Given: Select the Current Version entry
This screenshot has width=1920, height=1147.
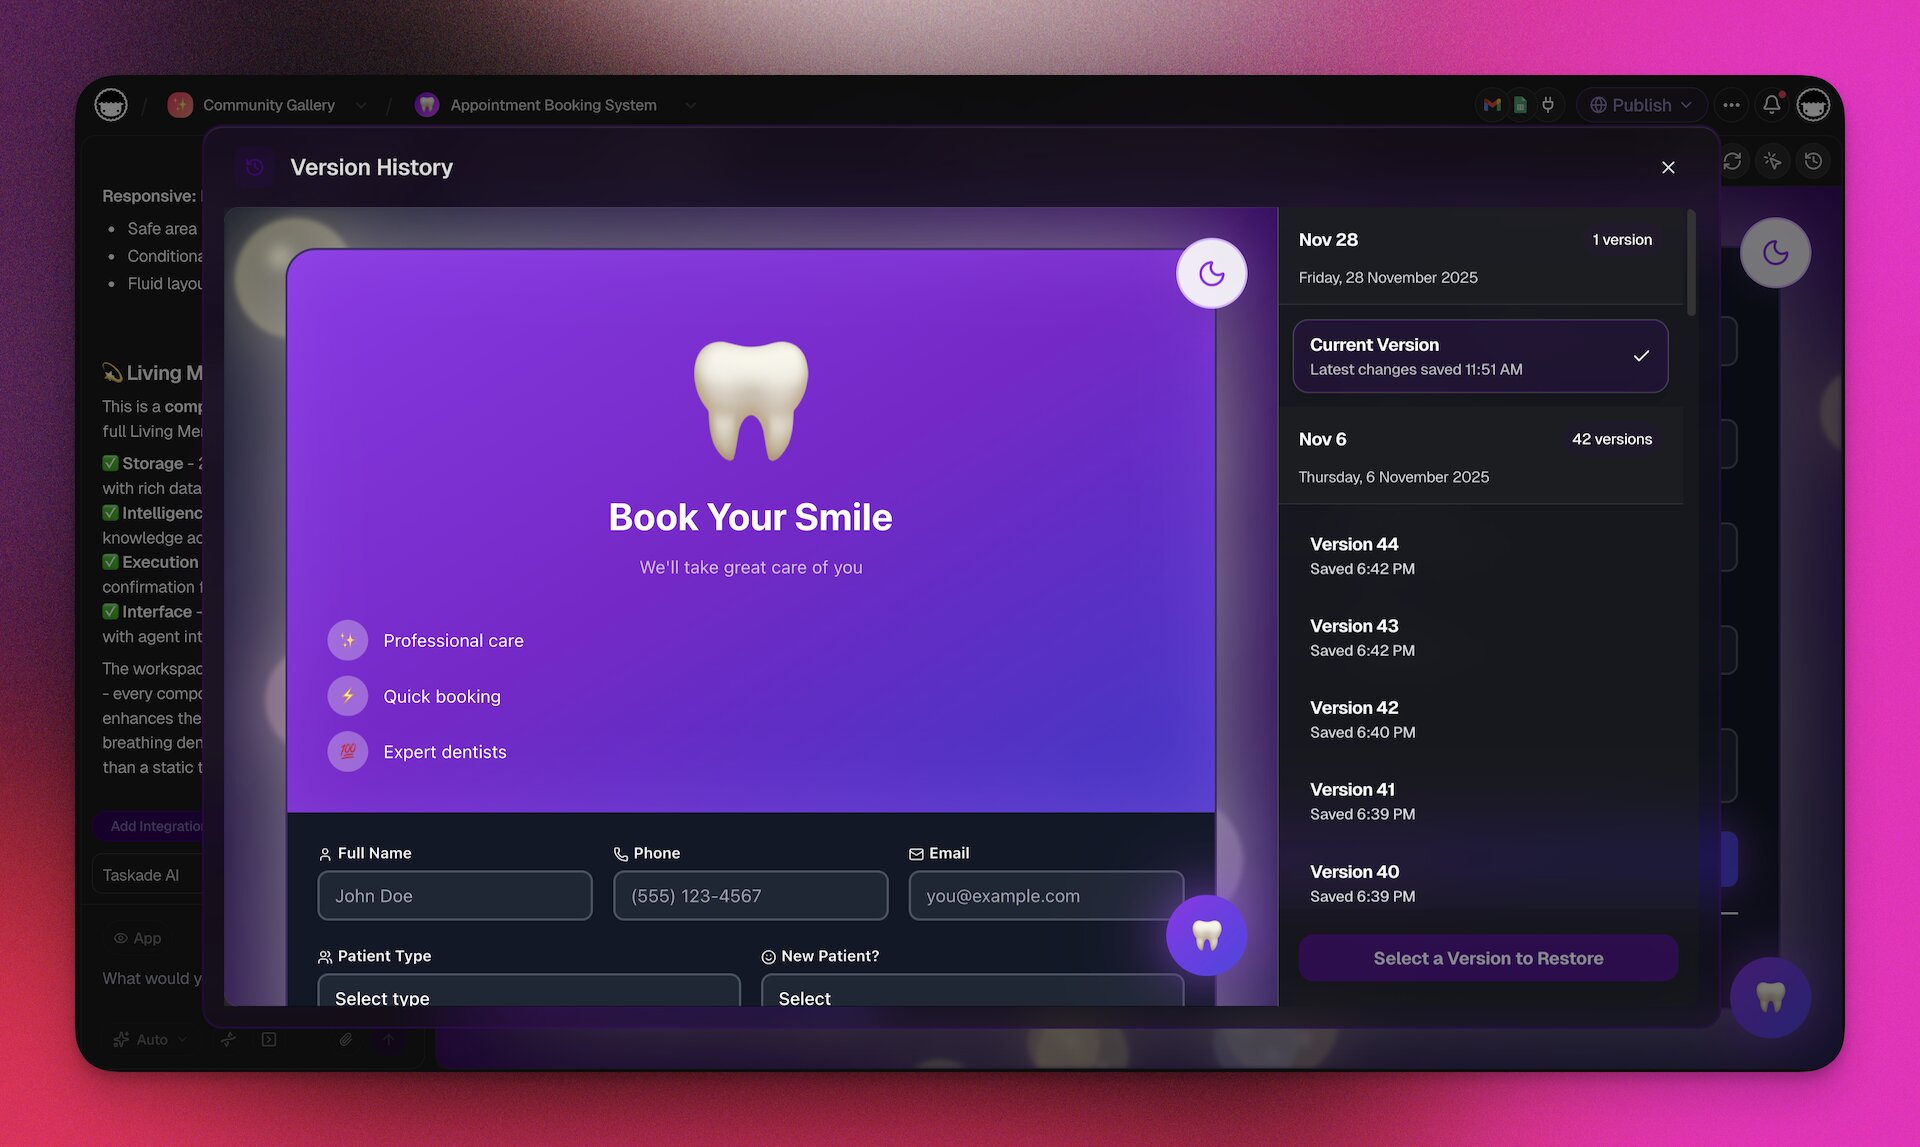Looking at the screenshot, I should 1480,356.
